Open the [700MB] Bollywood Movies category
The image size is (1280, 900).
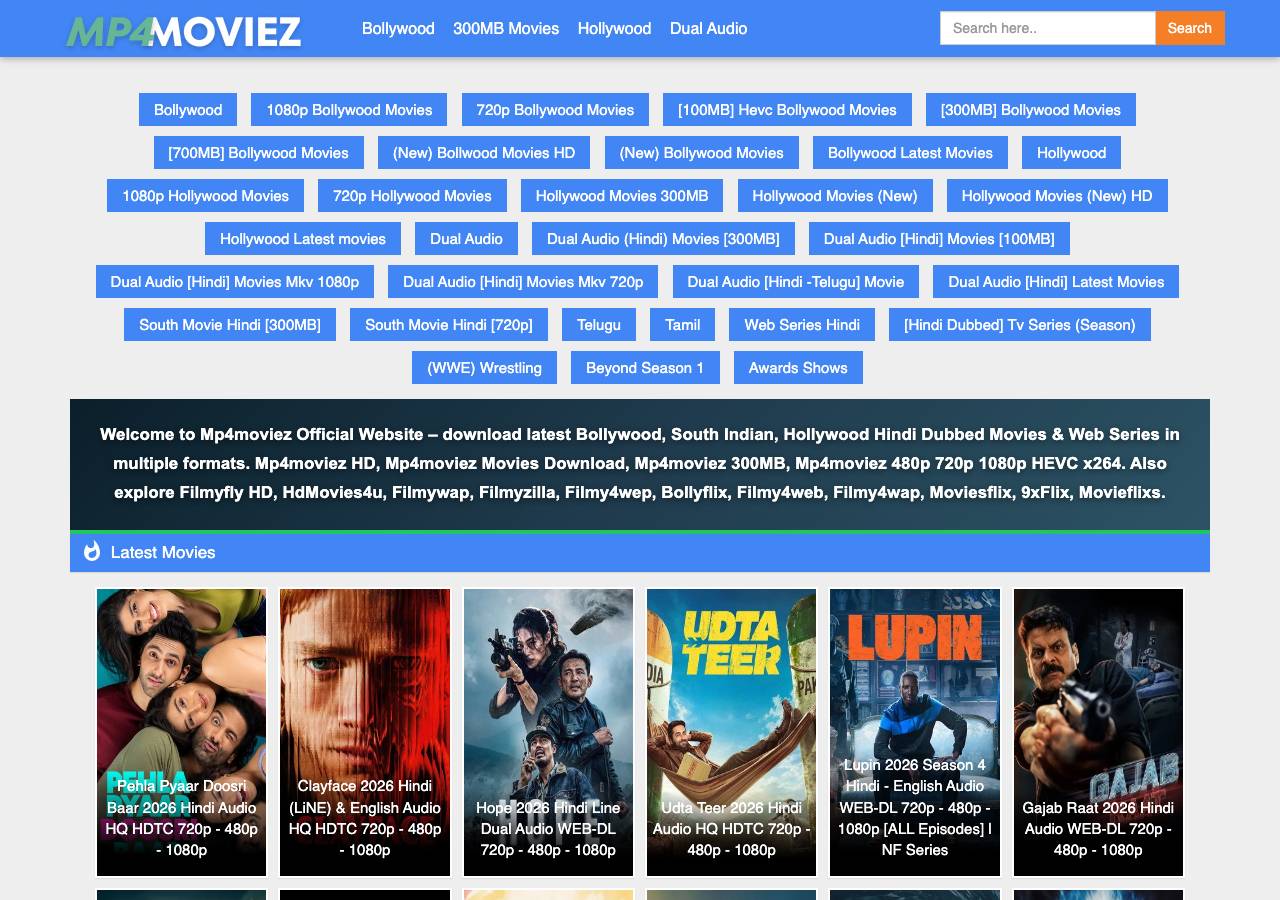coord(258,153)
